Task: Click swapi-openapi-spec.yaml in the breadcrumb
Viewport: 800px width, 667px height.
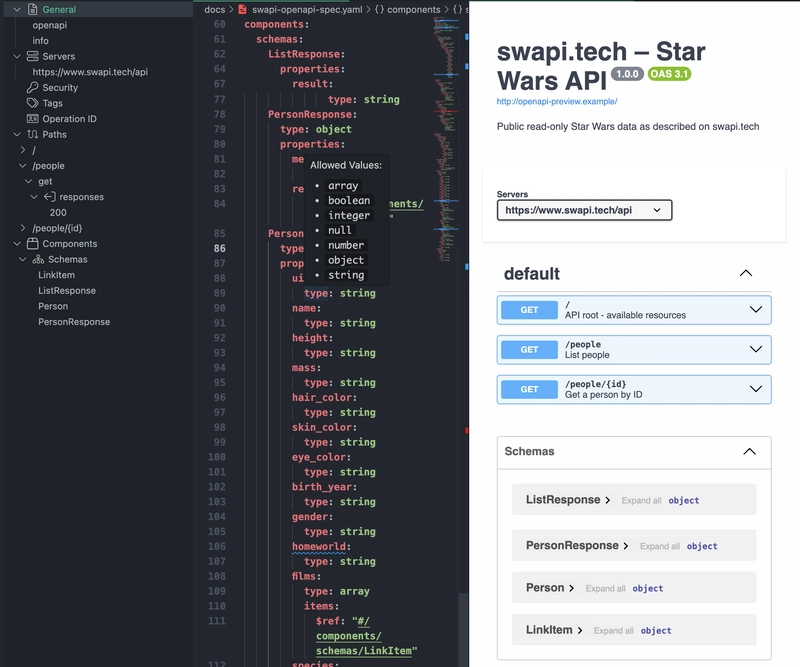Action: point(307,9)
